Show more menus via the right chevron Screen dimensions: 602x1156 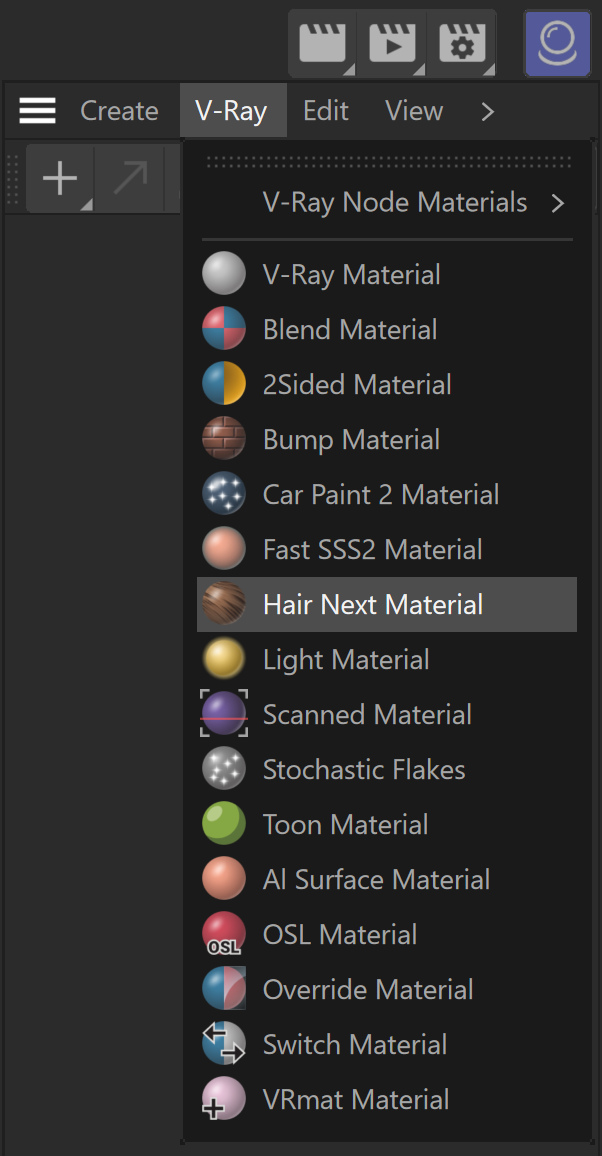coord(488,111)
